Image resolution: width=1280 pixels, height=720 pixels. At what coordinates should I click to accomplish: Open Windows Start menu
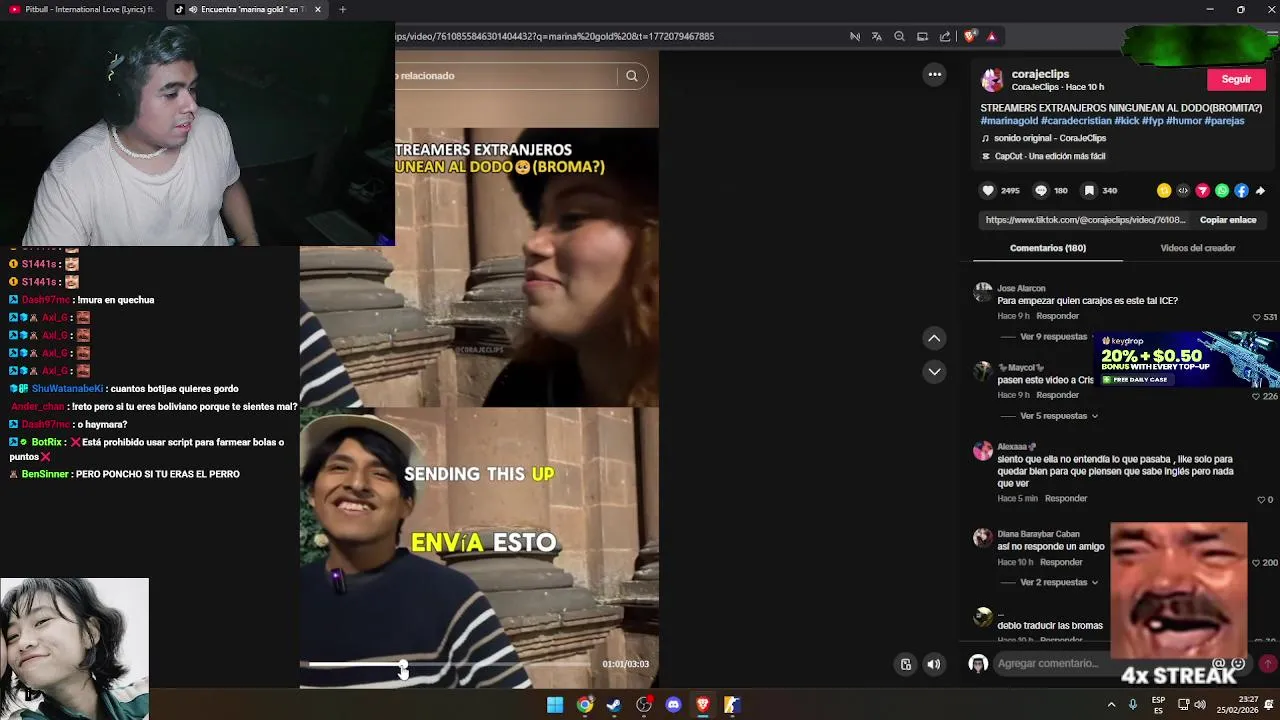pyautogui.click(x=555, y=704)
